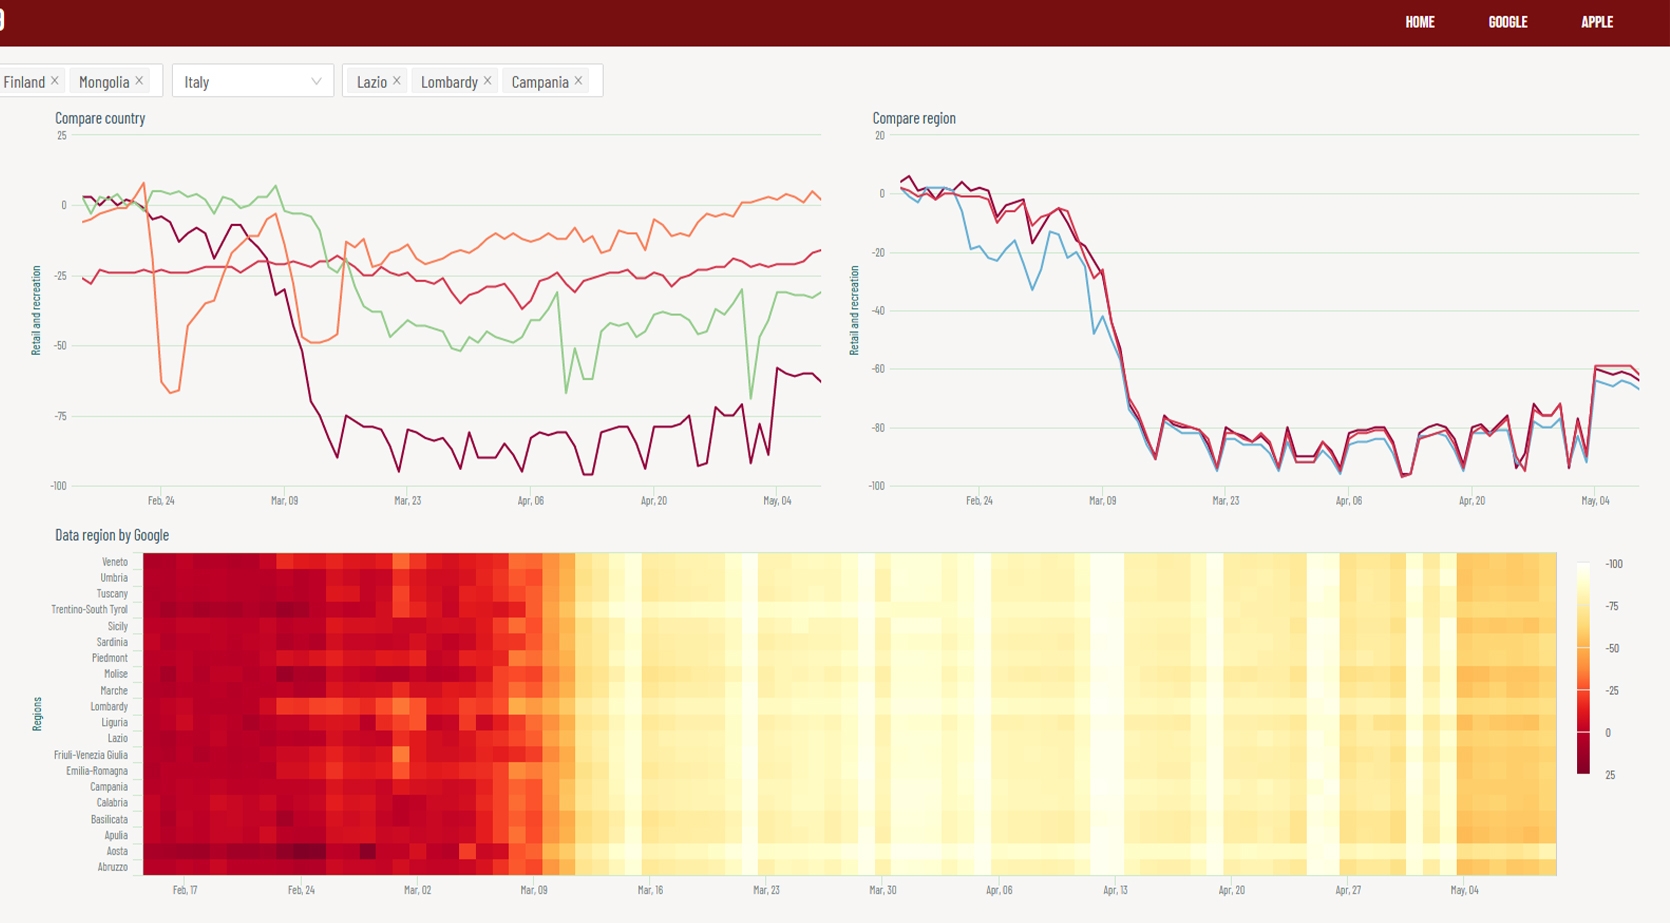The width and height of the screenshot is (1670, 923).
Task: Click the Apr, 27 heatmap axis label
Action: pos(1348,890)
